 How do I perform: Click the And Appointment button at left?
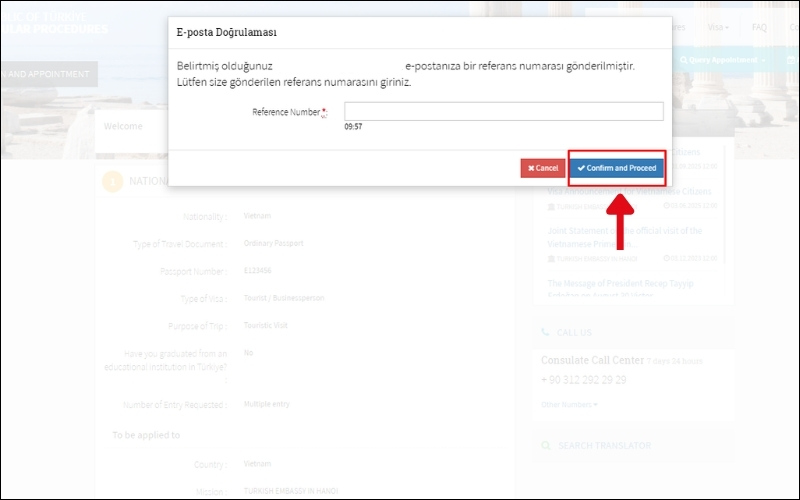47,73
